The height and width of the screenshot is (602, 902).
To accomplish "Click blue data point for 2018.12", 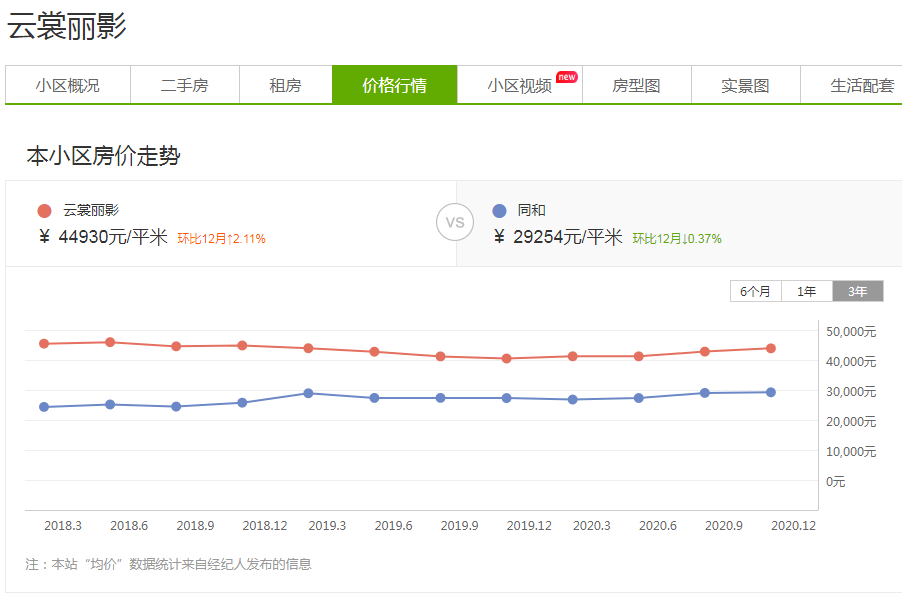I will [242, 402].
